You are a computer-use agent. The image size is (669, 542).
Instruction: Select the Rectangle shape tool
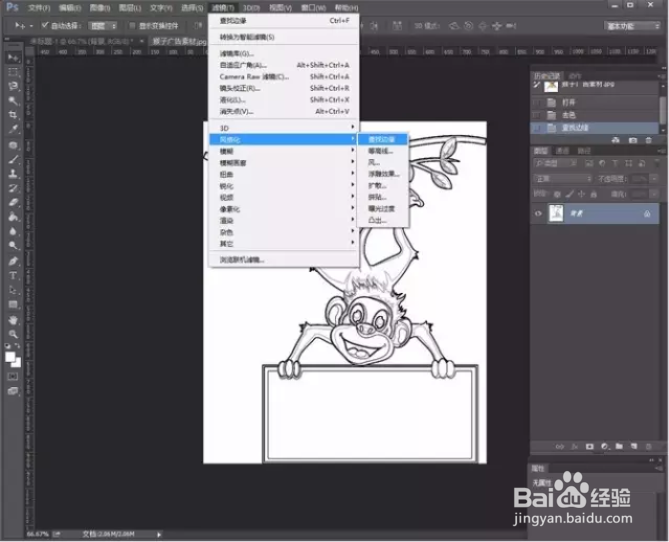[13, 304]
